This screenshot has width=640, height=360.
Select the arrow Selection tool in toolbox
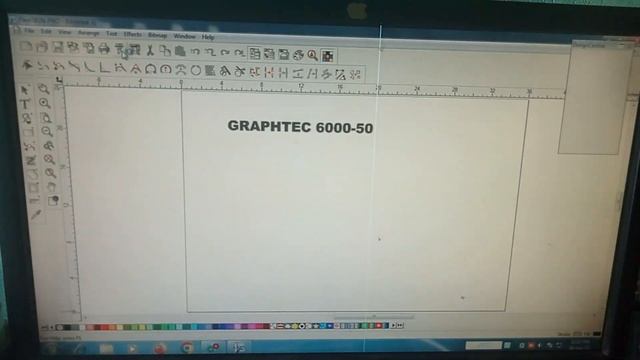[25, 90]
